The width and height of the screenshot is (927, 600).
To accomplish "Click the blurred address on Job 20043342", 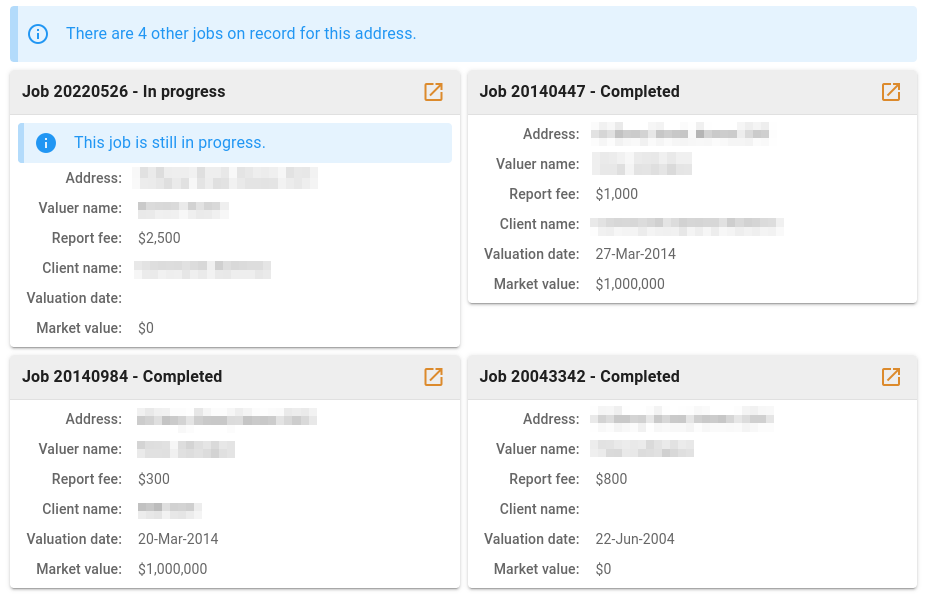I will 685,418.
